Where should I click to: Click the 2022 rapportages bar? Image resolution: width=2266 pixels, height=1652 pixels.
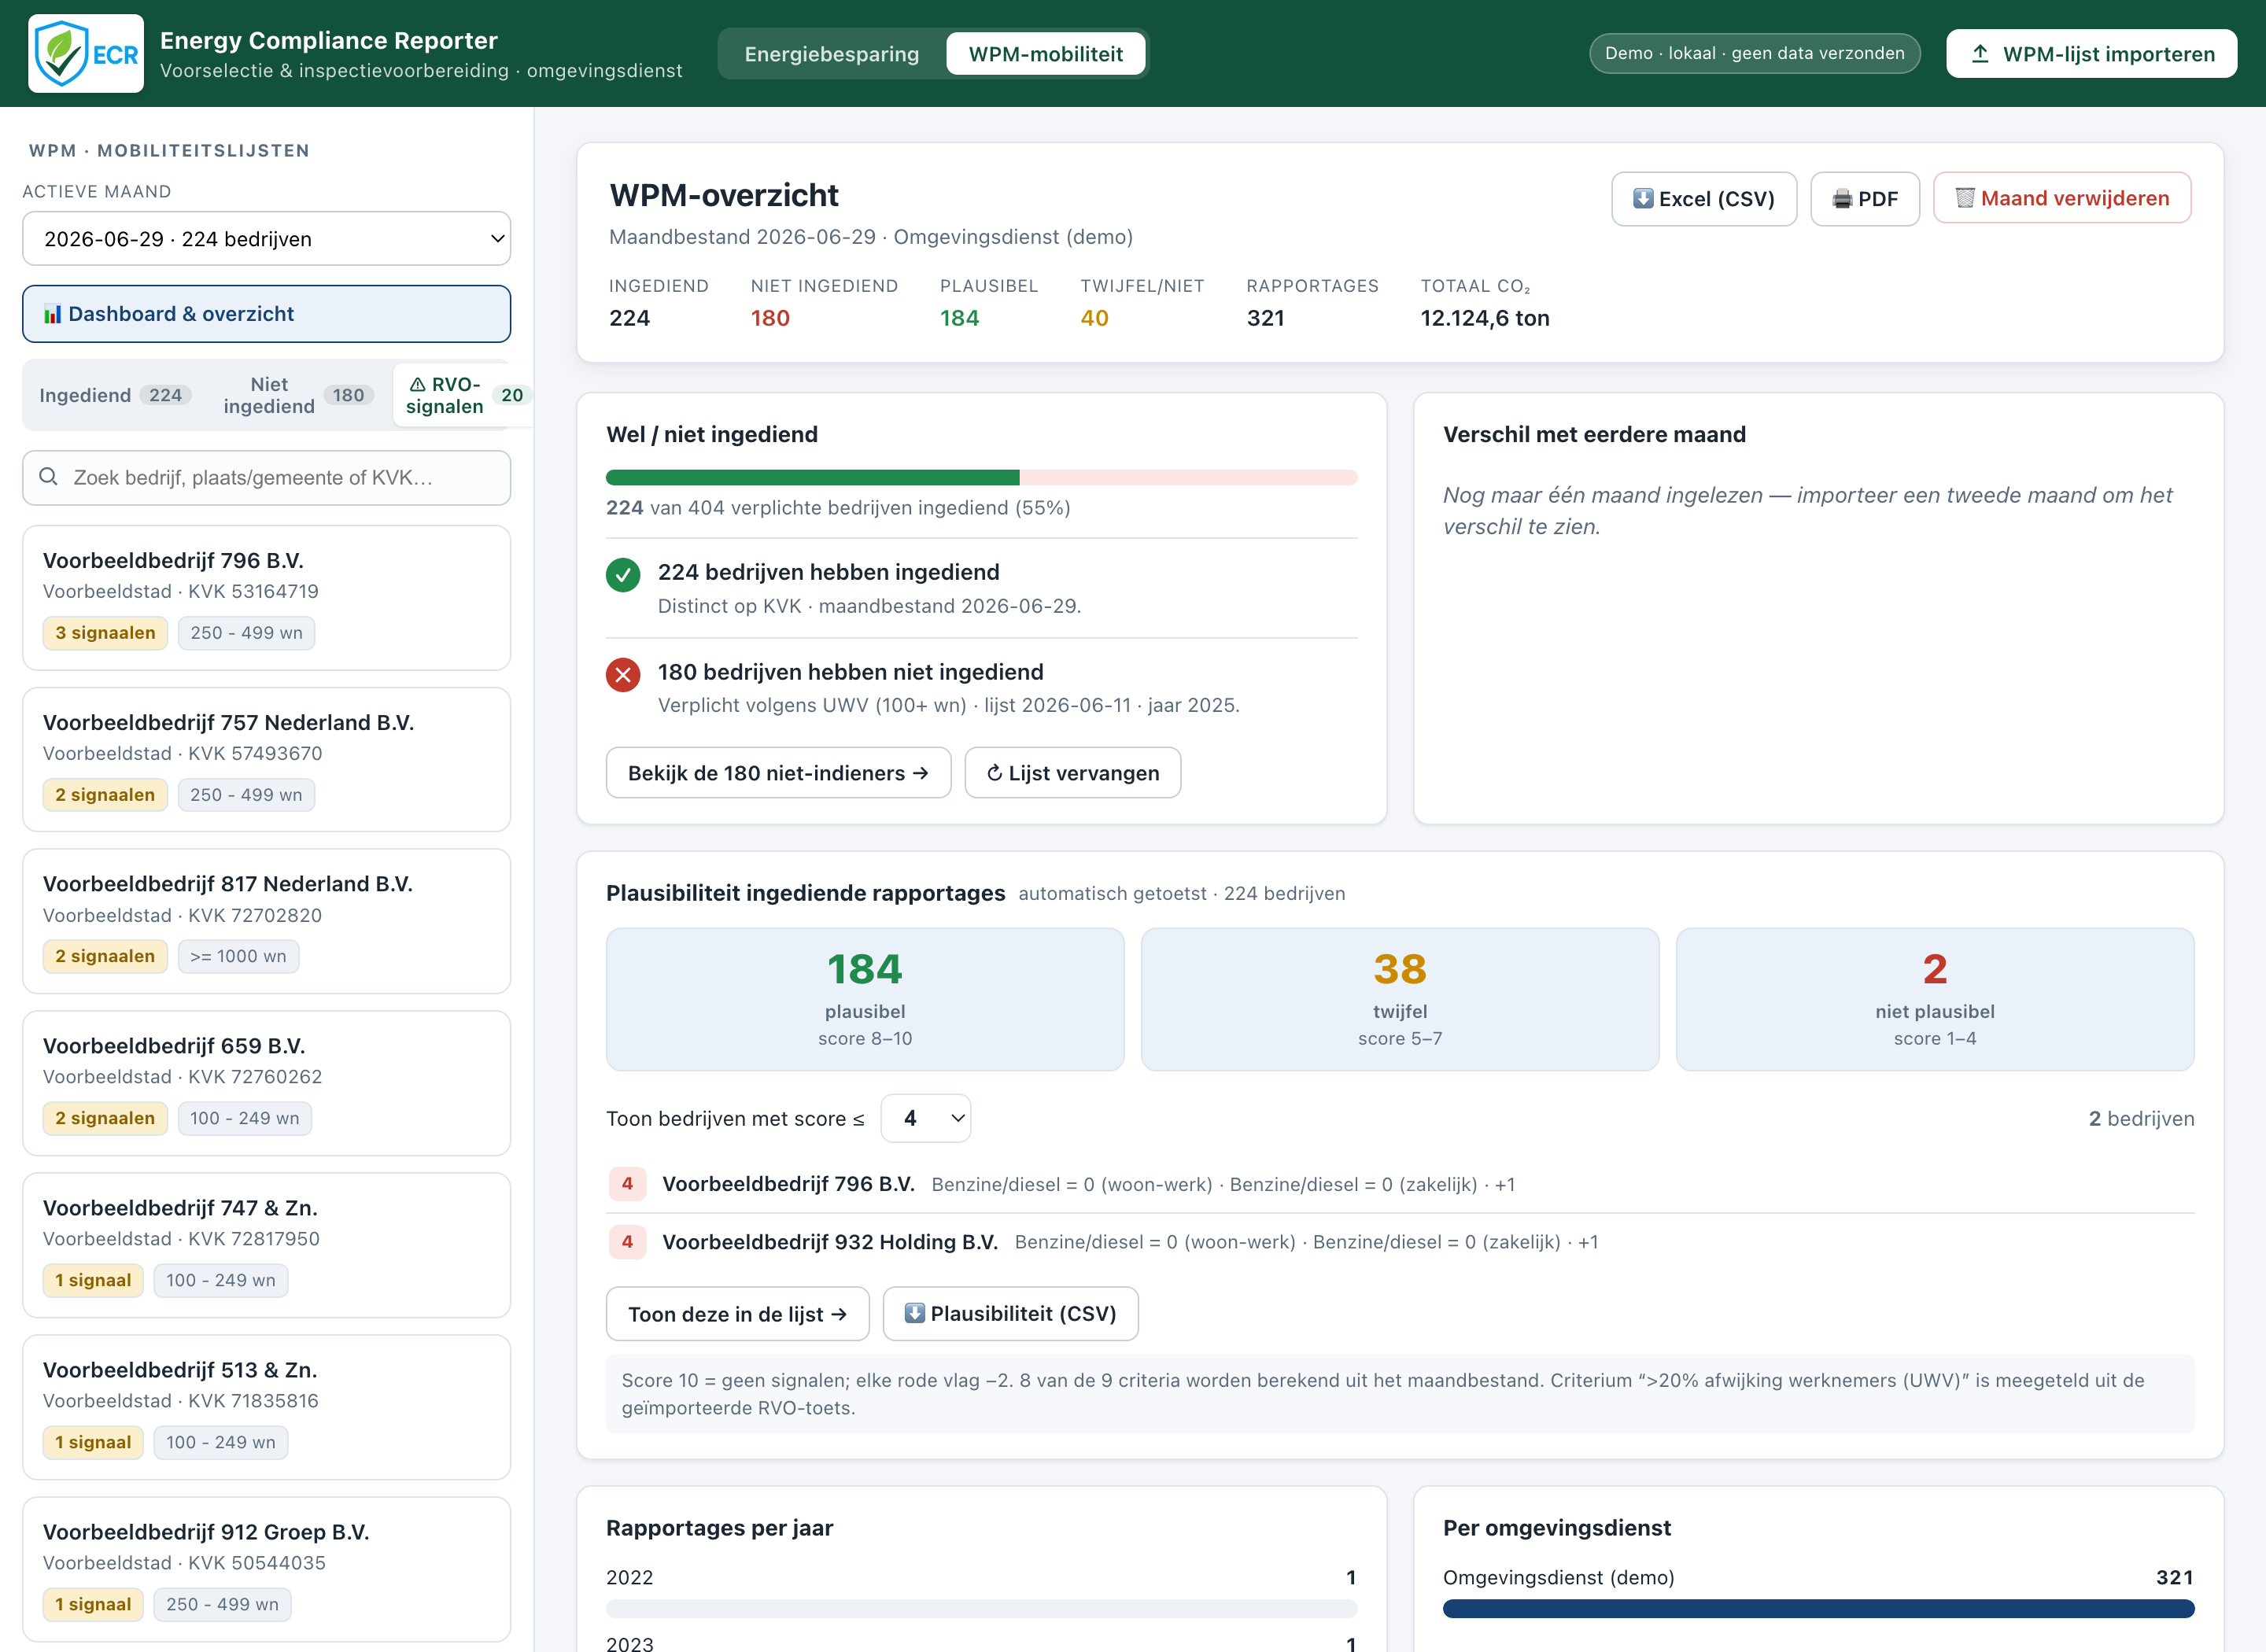click(982, 1609)
